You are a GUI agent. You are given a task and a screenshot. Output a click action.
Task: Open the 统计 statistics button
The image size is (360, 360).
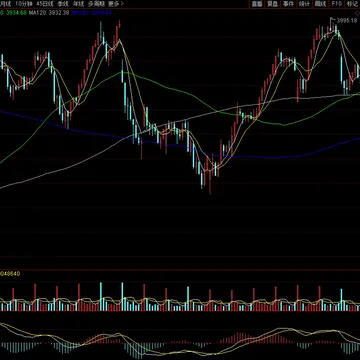[x=304, y=4]
